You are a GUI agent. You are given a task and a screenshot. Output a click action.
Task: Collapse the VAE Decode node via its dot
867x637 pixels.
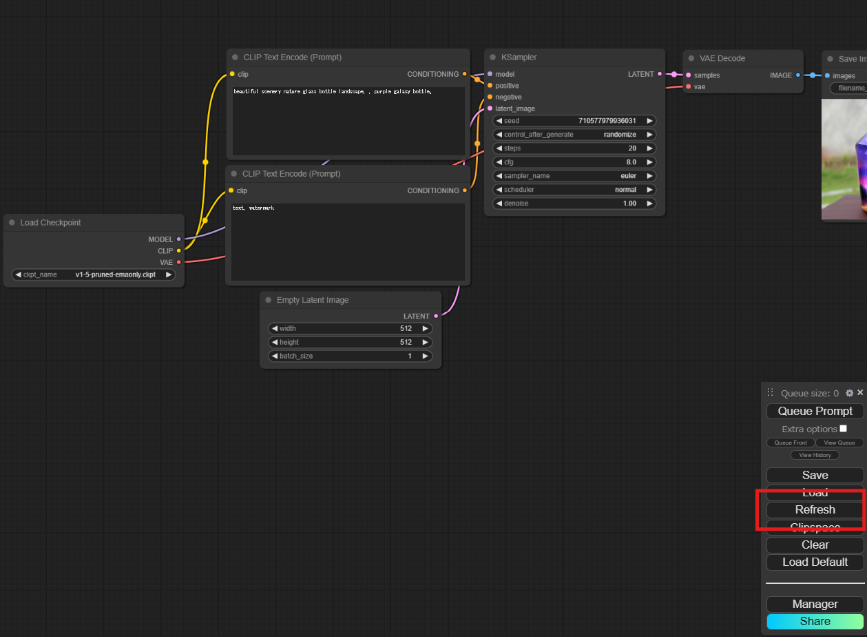[691, 58]
